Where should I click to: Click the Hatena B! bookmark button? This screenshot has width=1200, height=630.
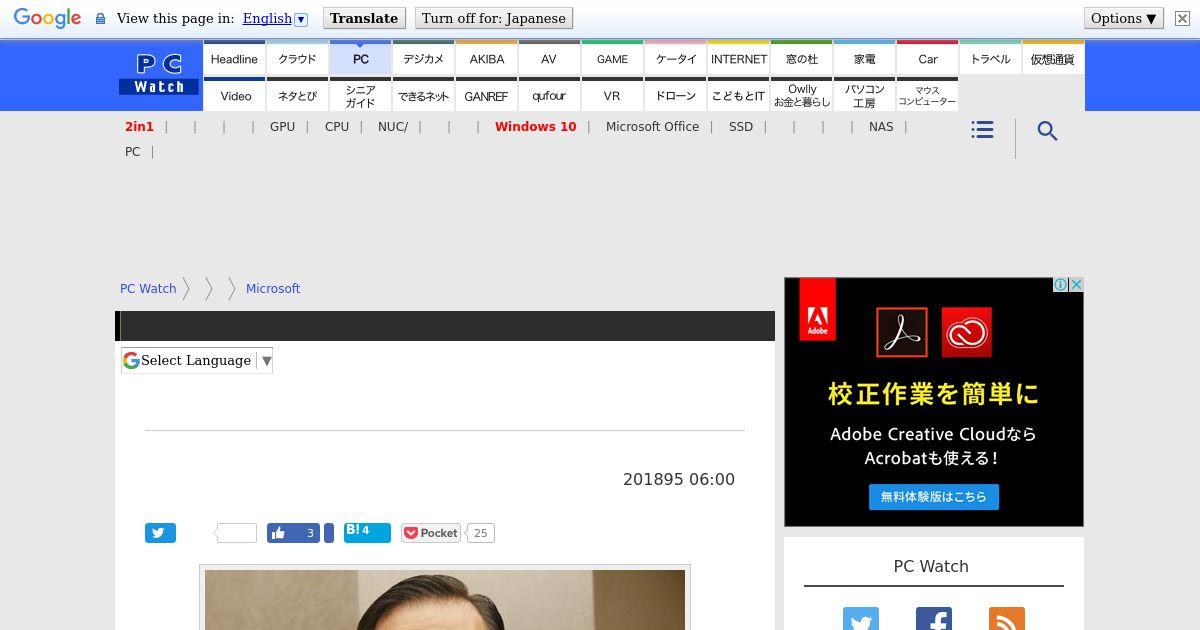tap(367, 532)
